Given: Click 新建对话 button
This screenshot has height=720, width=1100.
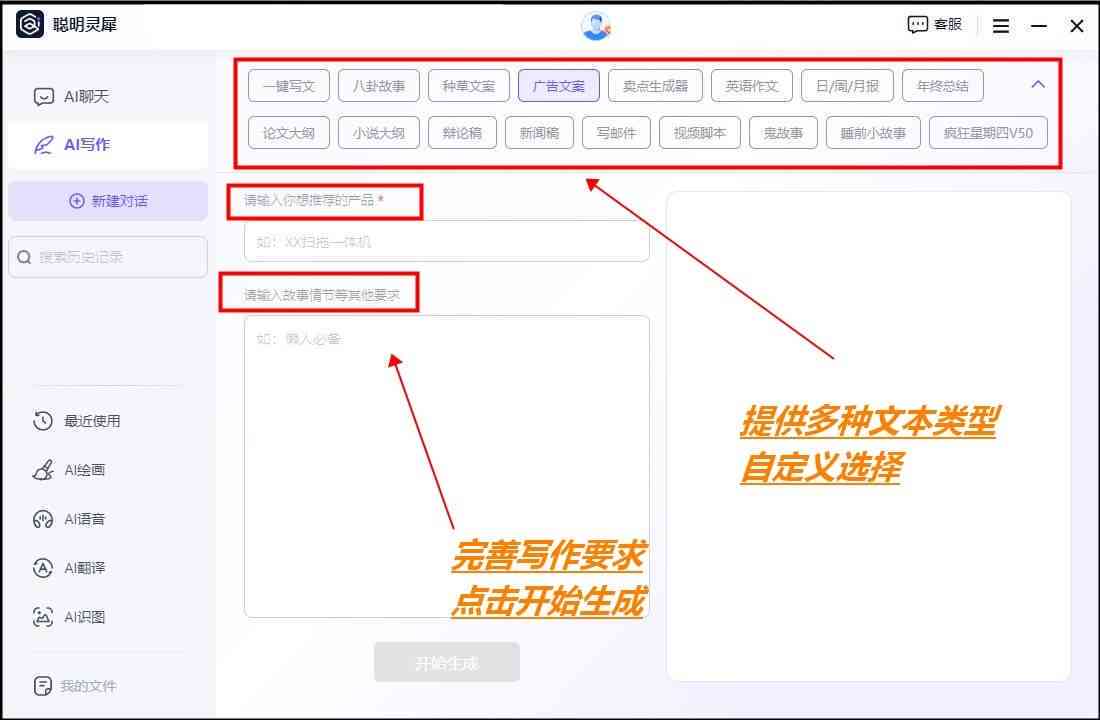Looking at the screenshot, I should (x=108, y=201).
